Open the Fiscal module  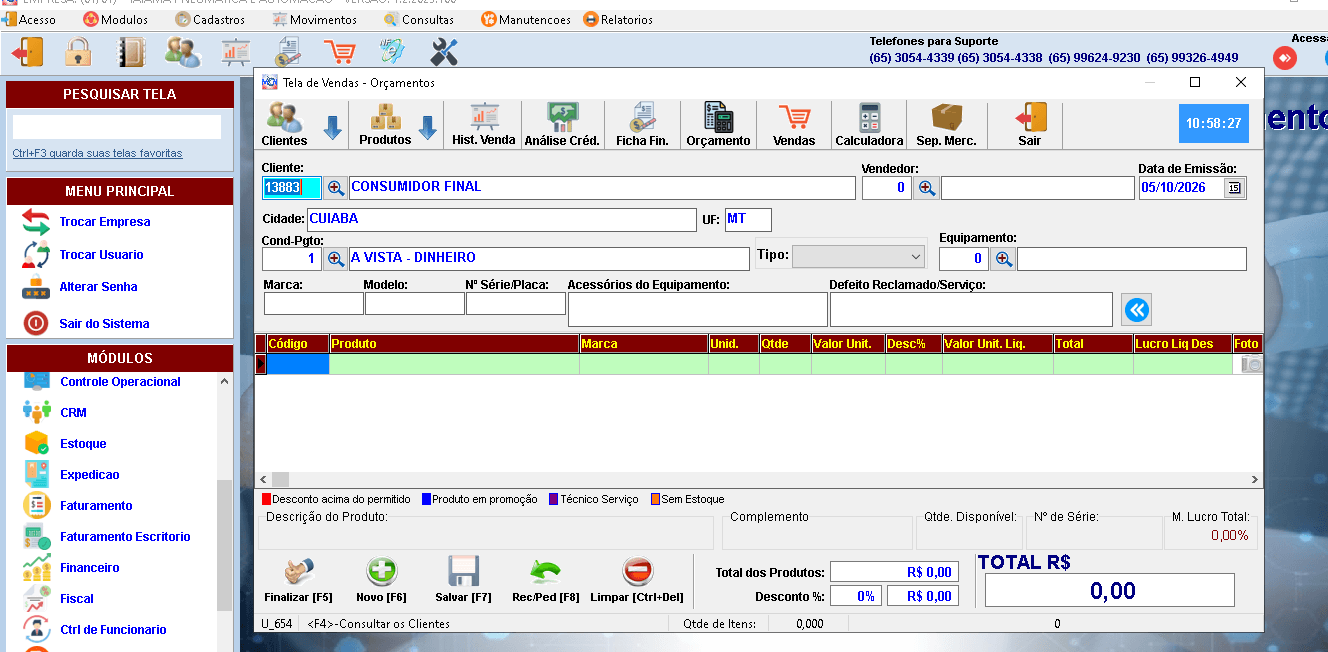click(x=77, y=598)
